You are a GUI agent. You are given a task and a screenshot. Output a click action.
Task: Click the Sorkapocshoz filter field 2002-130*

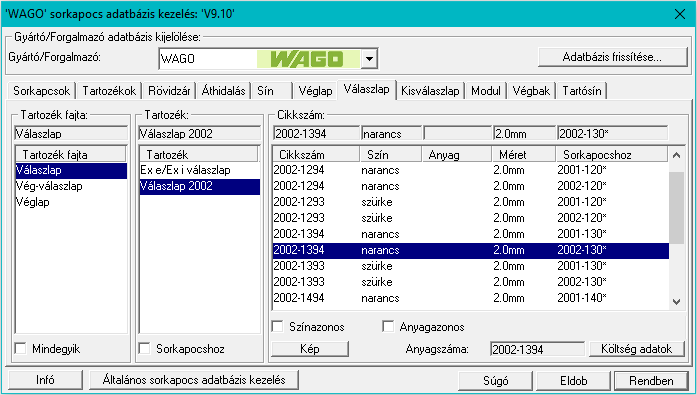tap(612, 134)
